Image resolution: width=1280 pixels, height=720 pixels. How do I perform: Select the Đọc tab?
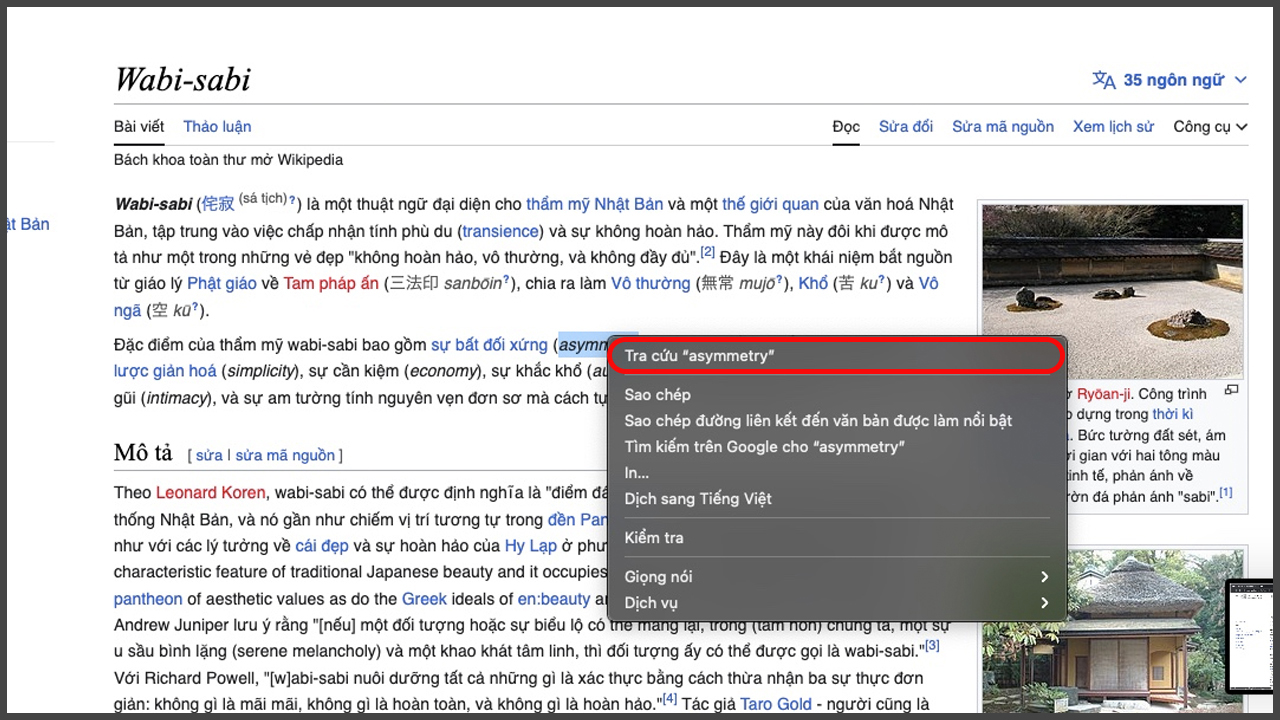[846, 127]
